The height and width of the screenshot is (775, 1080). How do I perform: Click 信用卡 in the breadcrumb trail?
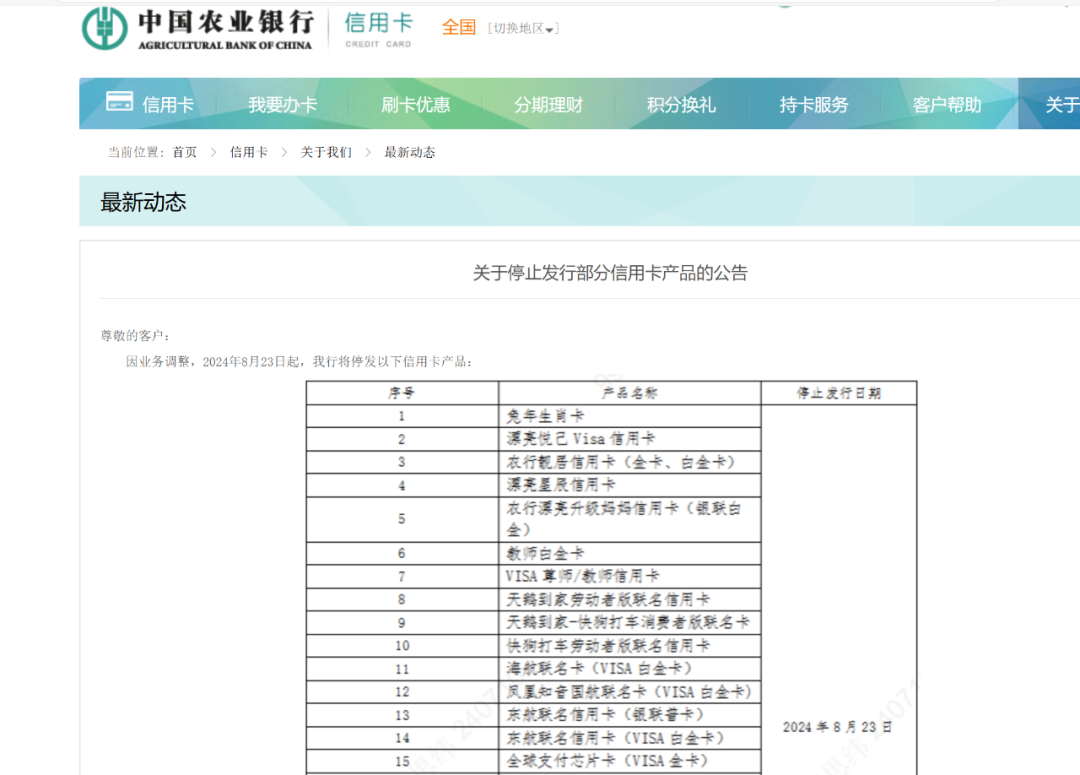tap(248, 152)
